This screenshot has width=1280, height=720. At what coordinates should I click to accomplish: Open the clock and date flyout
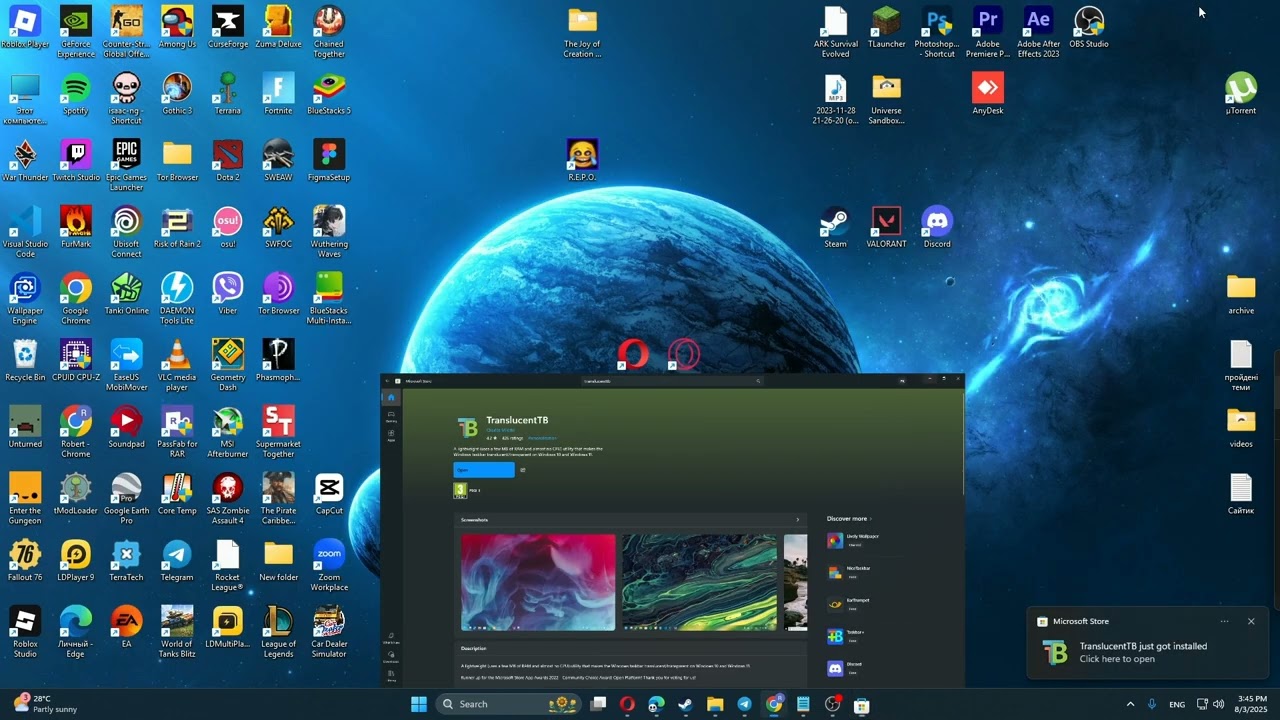[1252, 704]
